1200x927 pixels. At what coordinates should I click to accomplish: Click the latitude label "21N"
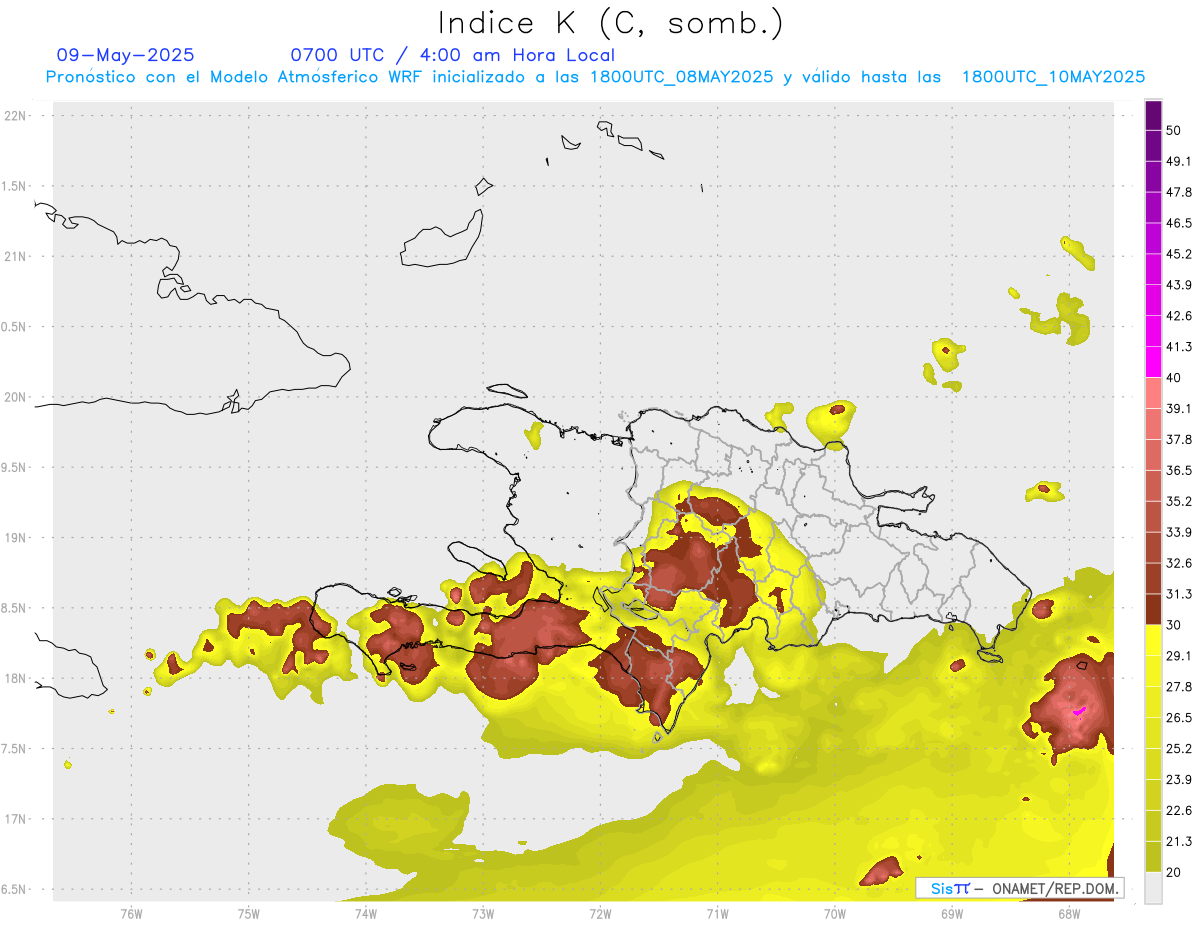tap(17, 256)
